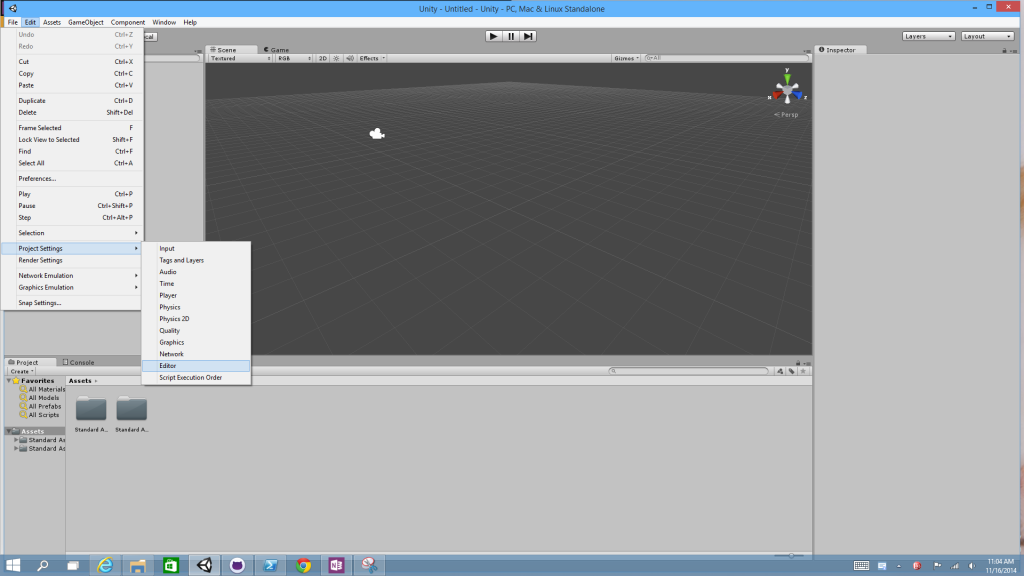Open the Window menu
The width and height of the screenshot is (1024, 576).
(164, 22)
